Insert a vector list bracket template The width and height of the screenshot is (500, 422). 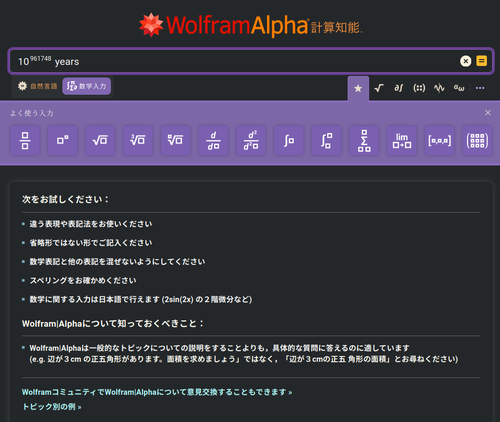pyautogui.click(x=440, y=140)
